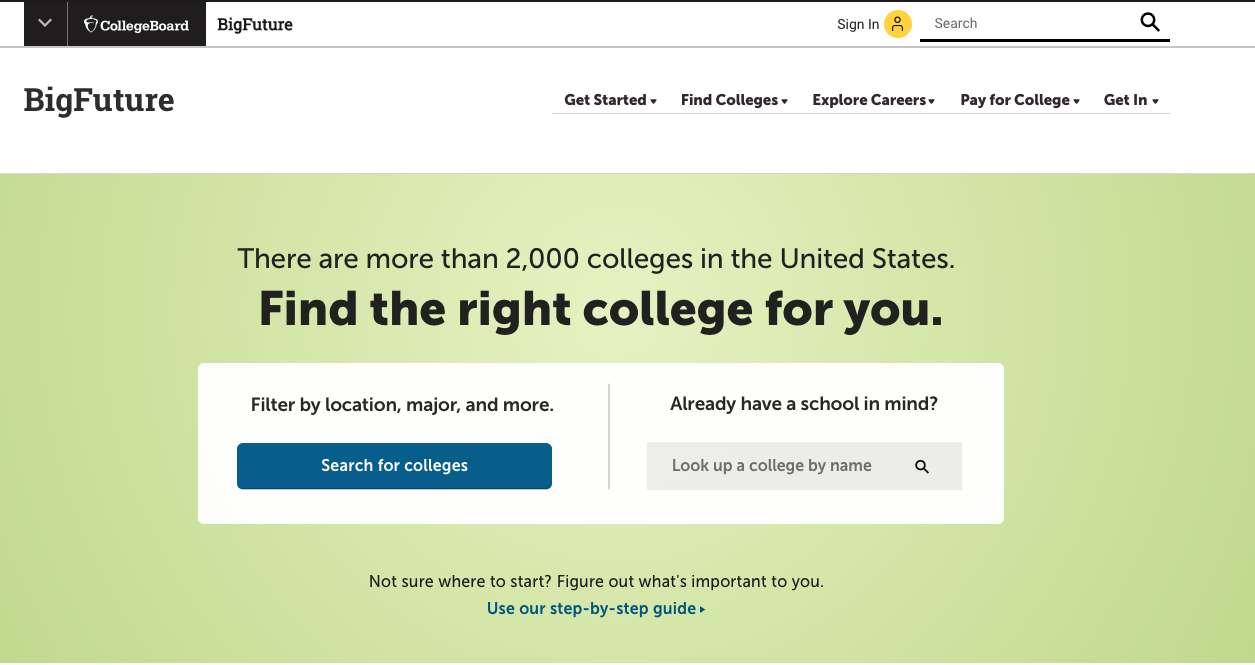Click the BigFuture label in the top bar
Image resolution: width=1255 pixels, height=665 pixels.
(x=255, y=24)
